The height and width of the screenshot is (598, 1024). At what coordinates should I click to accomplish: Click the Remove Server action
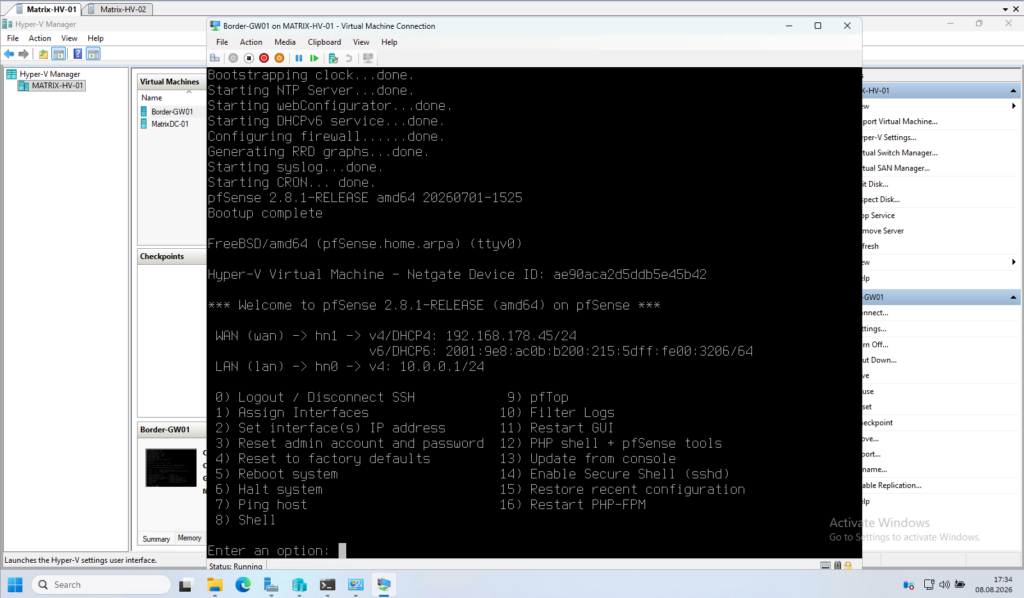883,231
